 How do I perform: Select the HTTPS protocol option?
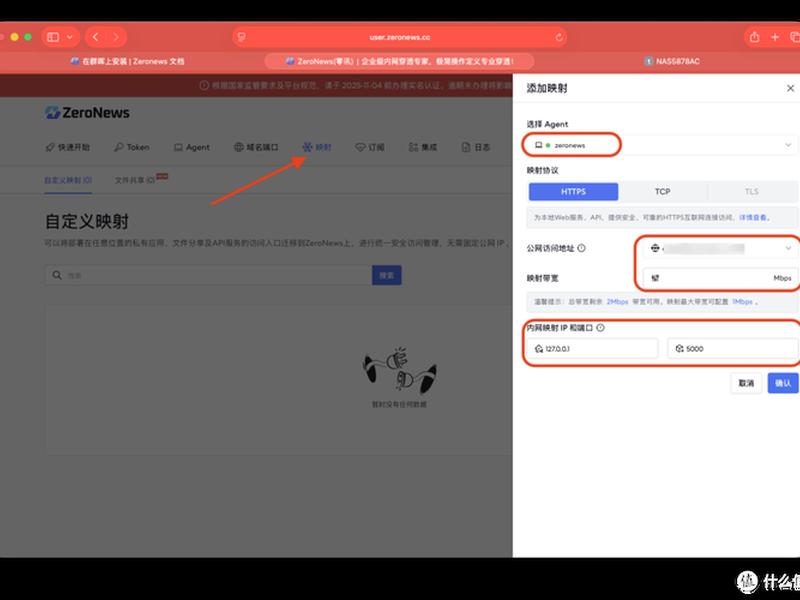coord(573,192)
